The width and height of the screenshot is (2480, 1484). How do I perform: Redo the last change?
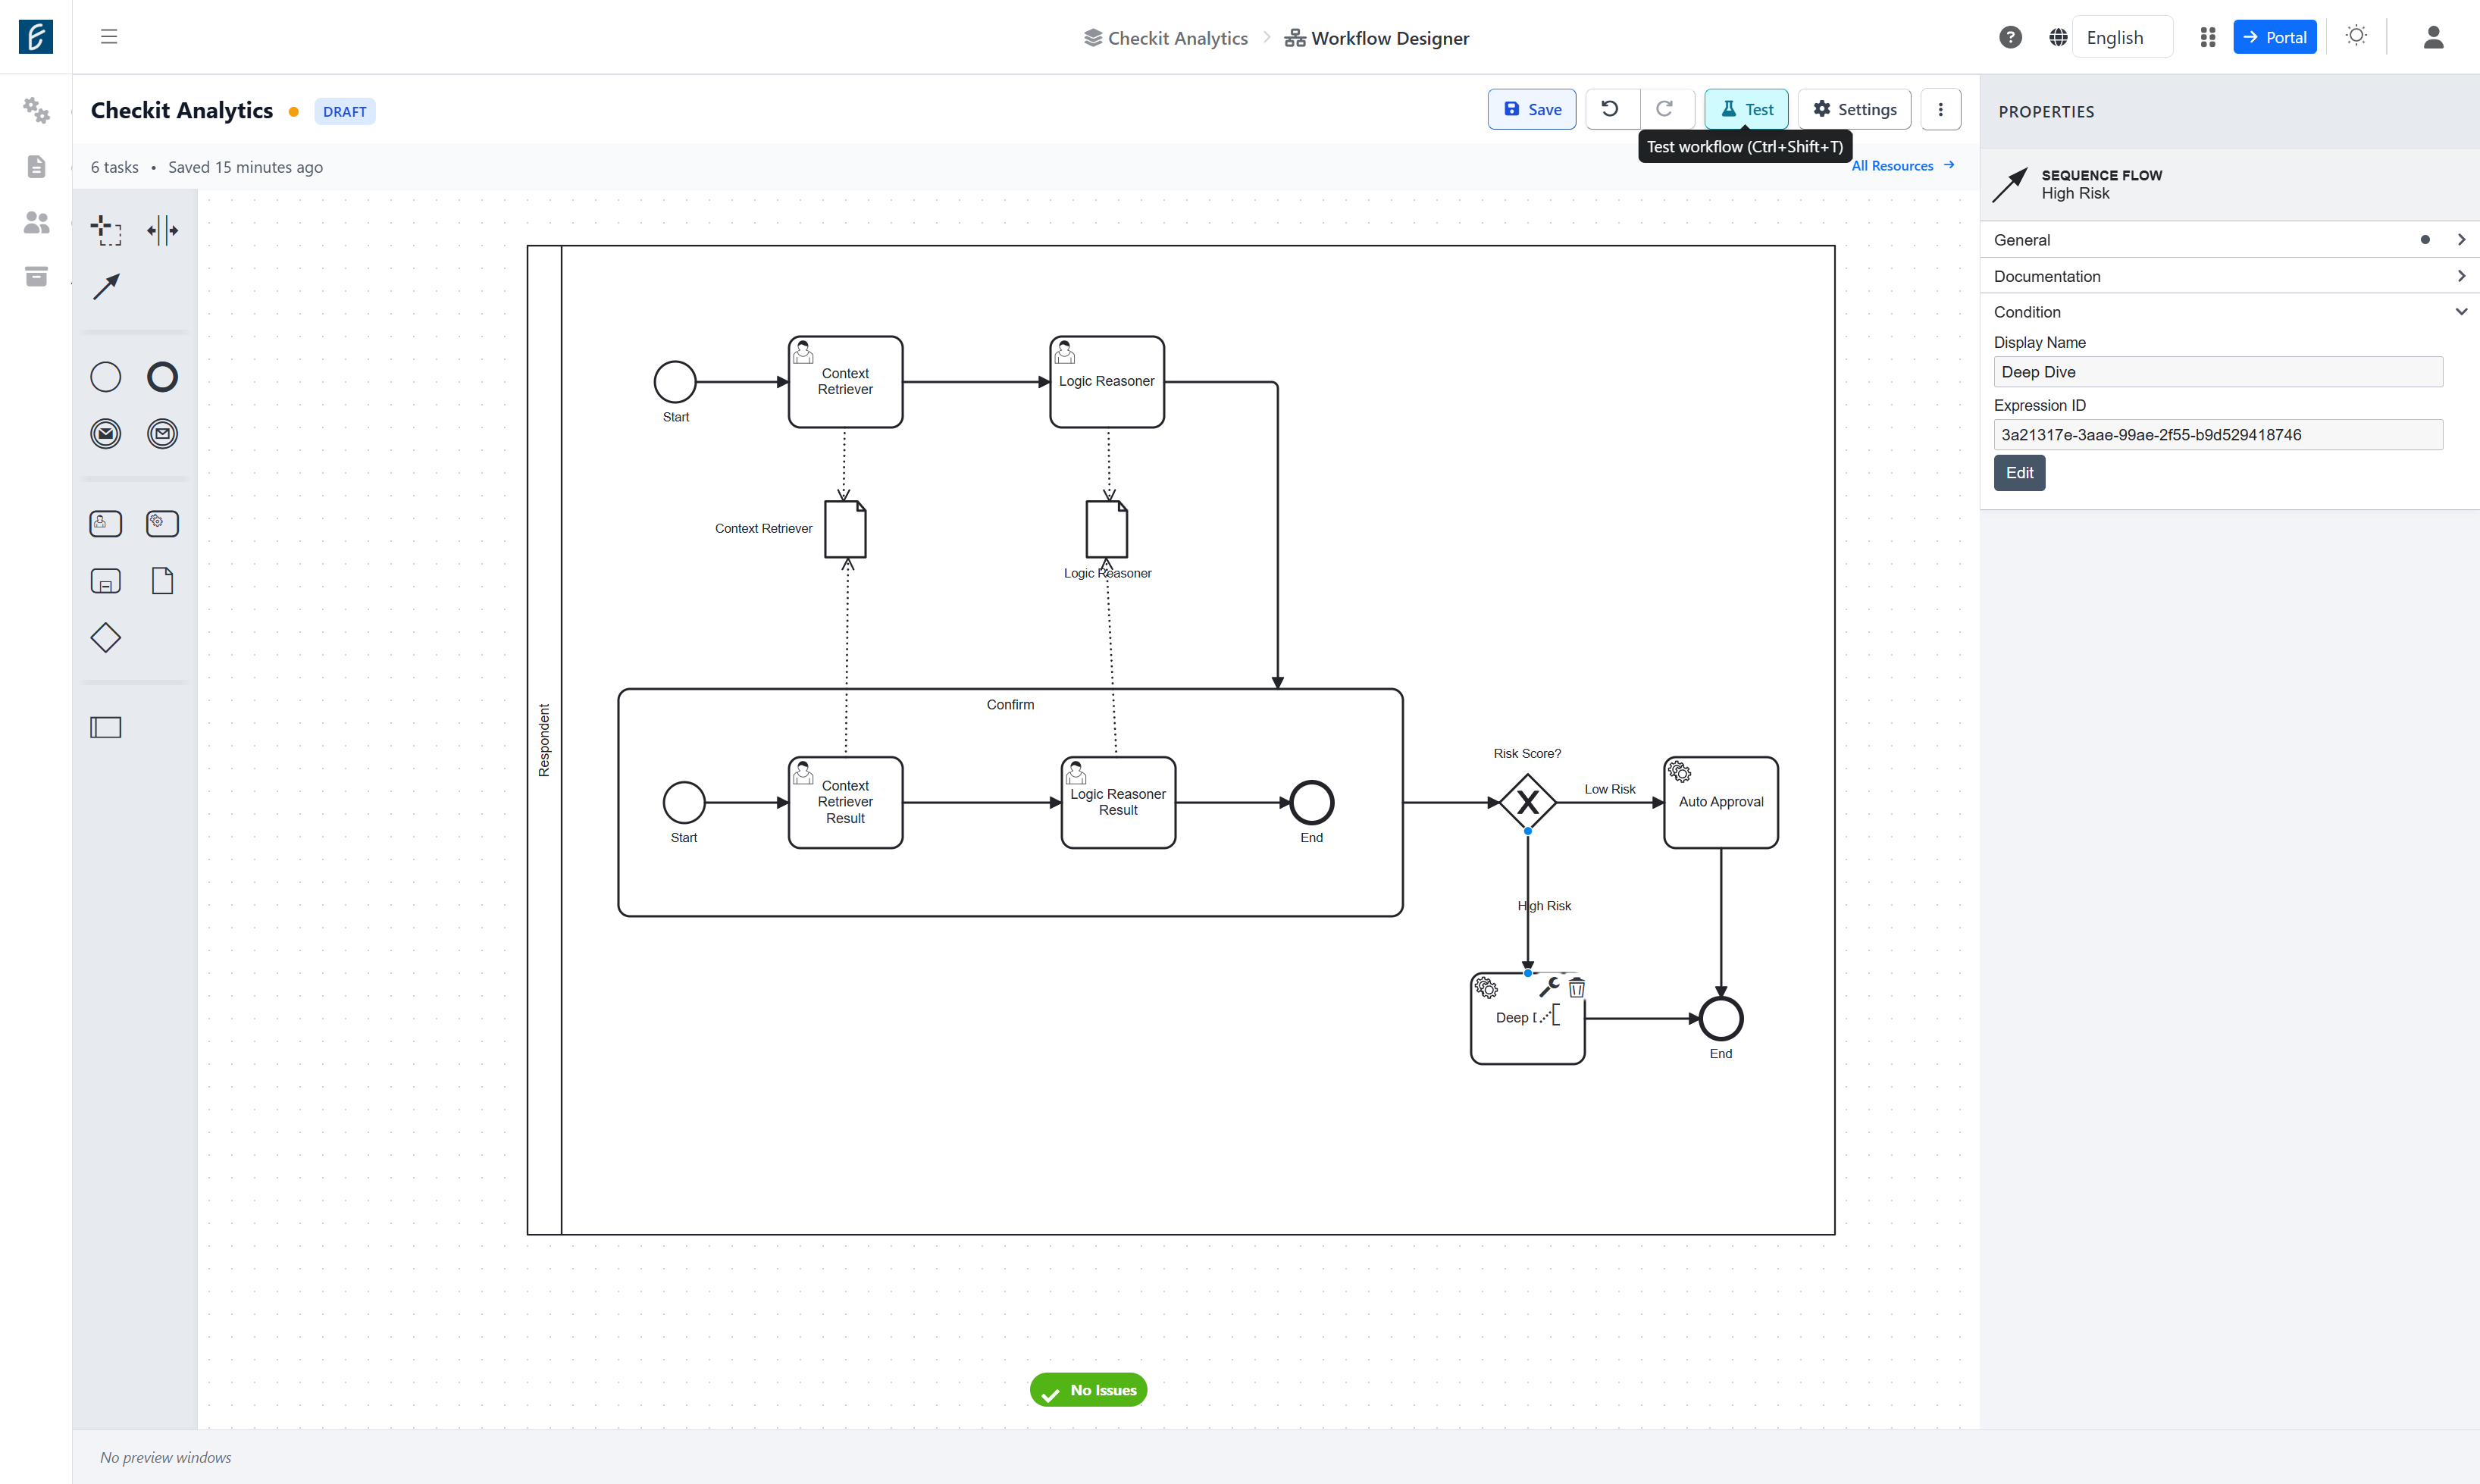(x=1665, y=109)
